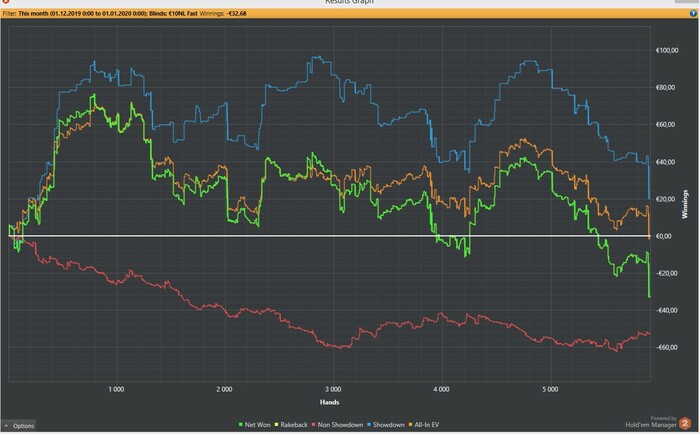Click the €100,00 axis label

667,50
